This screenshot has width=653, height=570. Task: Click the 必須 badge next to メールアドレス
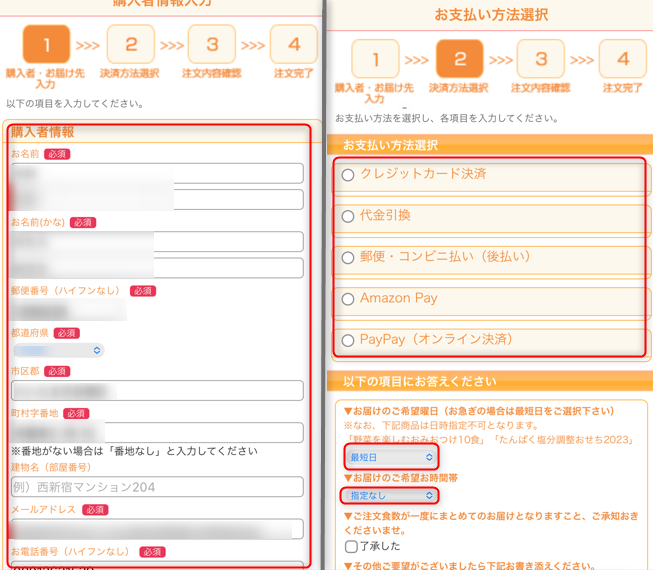[x=95, y=510]
